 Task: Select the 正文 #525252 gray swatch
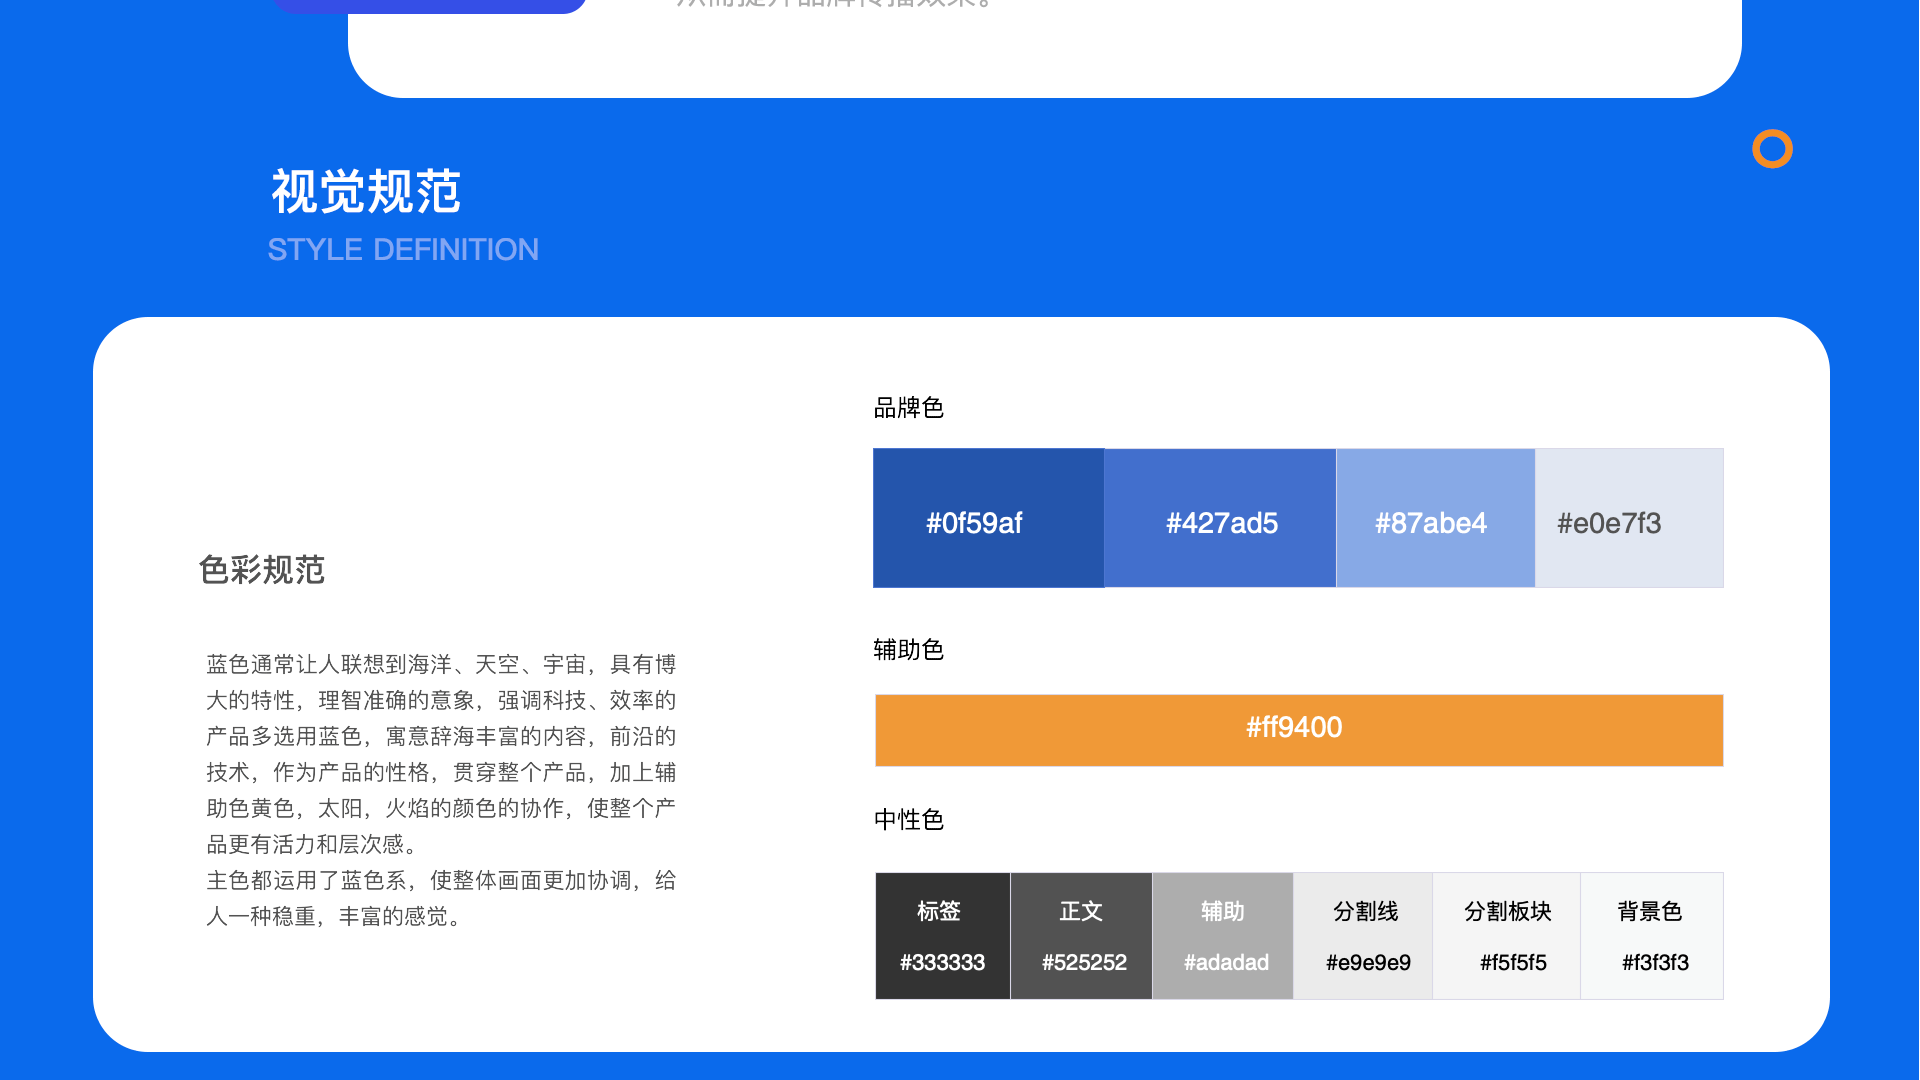click(1081, 936)
